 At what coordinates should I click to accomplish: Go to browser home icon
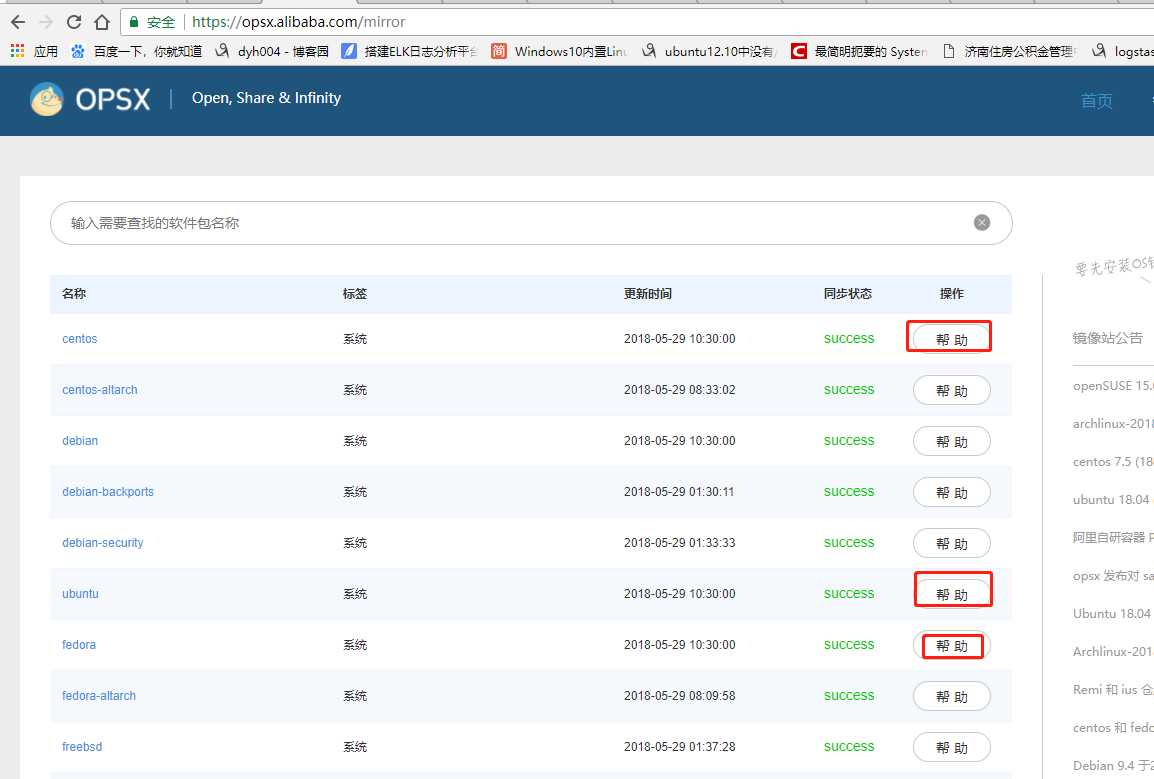(x=102, y=22)
